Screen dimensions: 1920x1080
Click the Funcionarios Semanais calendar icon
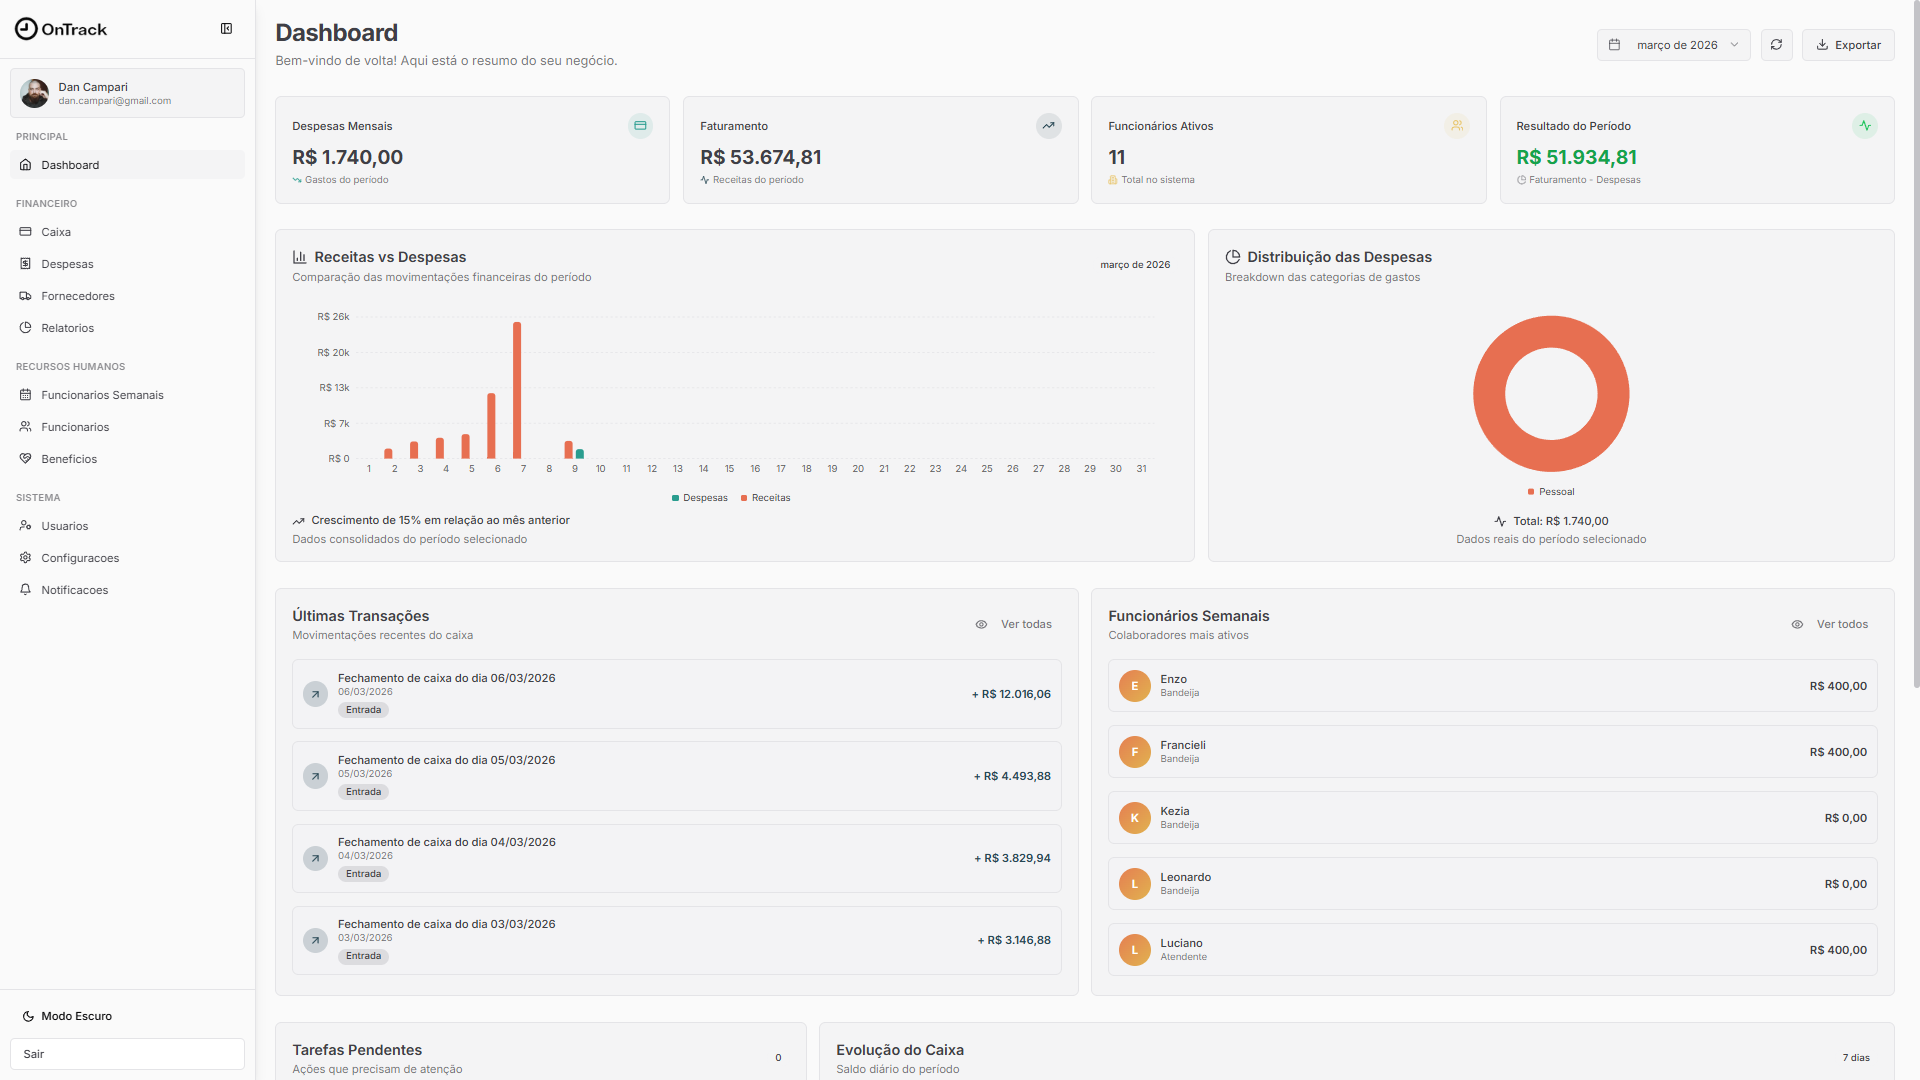26,394
